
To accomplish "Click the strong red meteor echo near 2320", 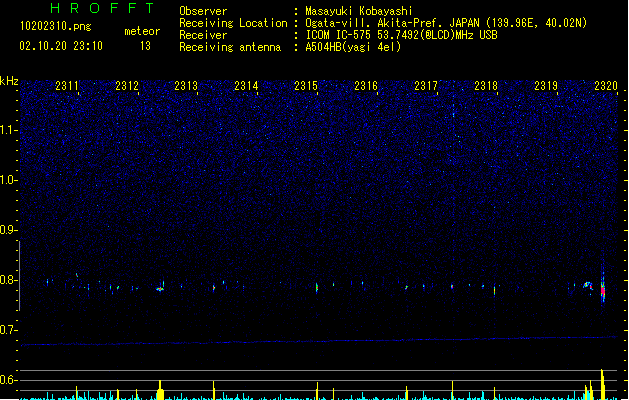I will click(603, 290).
